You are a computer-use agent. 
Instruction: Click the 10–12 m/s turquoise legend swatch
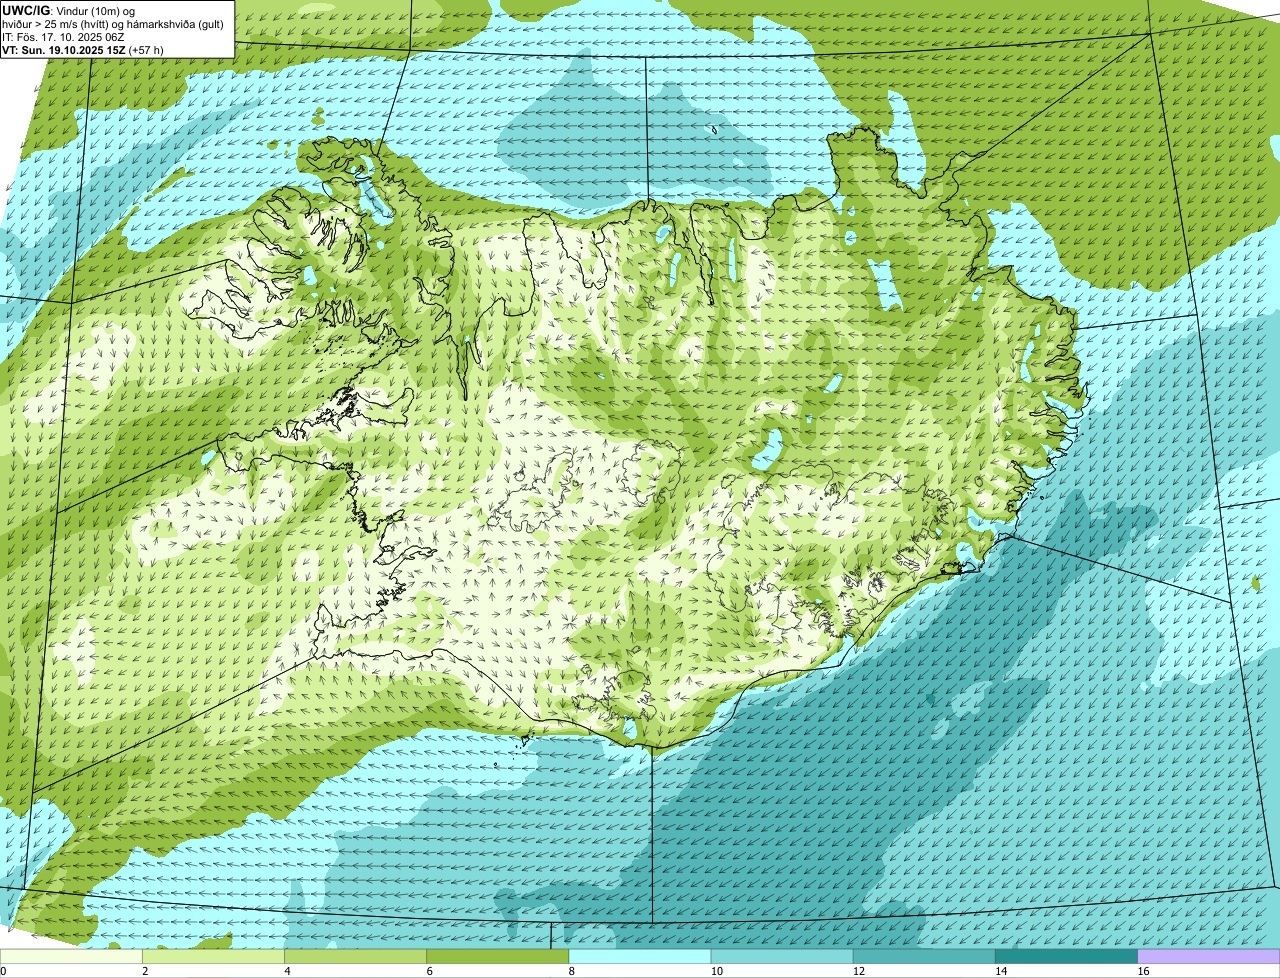click(x=782, y=957)
